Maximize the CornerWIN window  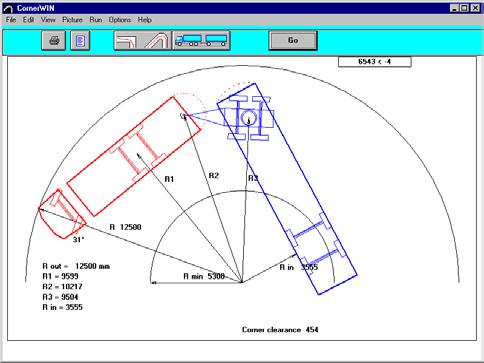(464, 8)
